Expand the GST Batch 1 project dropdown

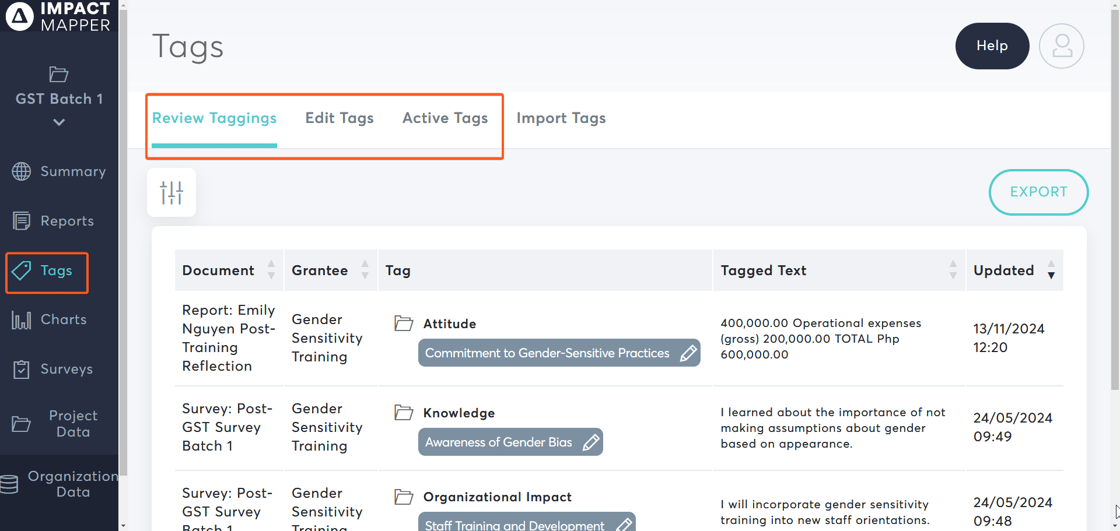[59, 122]
